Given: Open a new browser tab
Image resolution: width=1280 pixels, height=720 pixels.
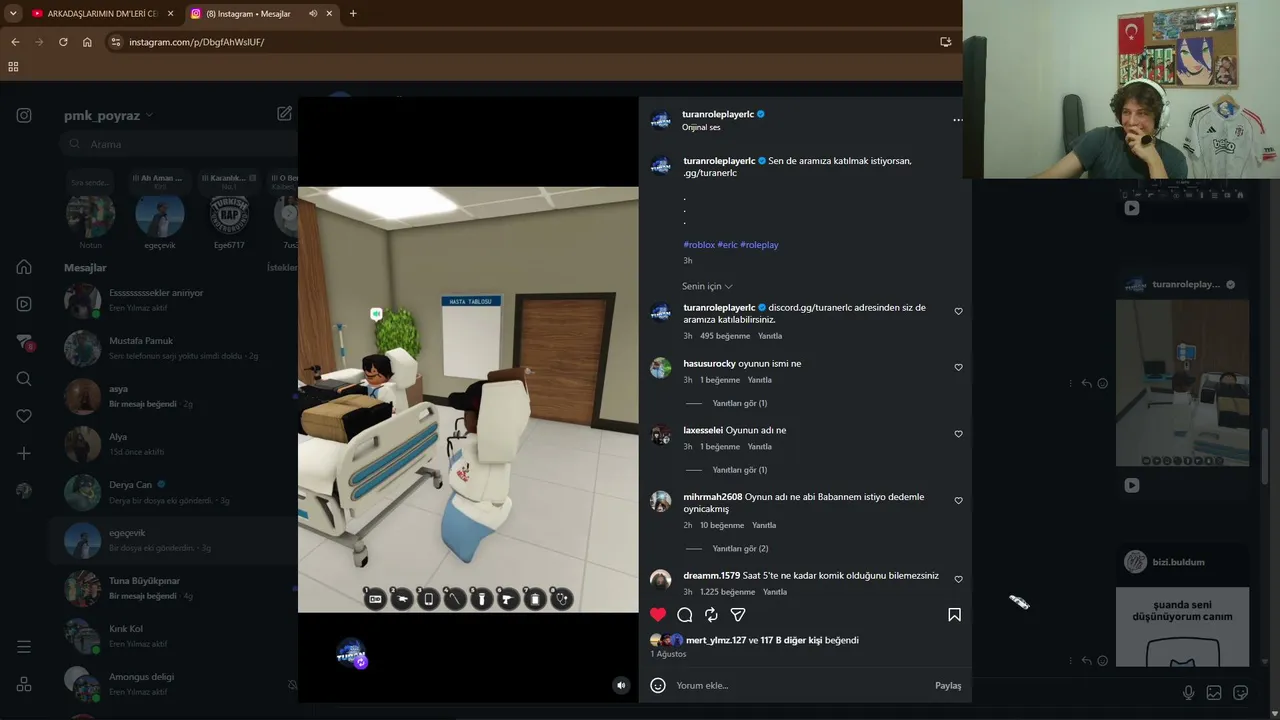Looking at the screenshot, I should pos(353,14).
